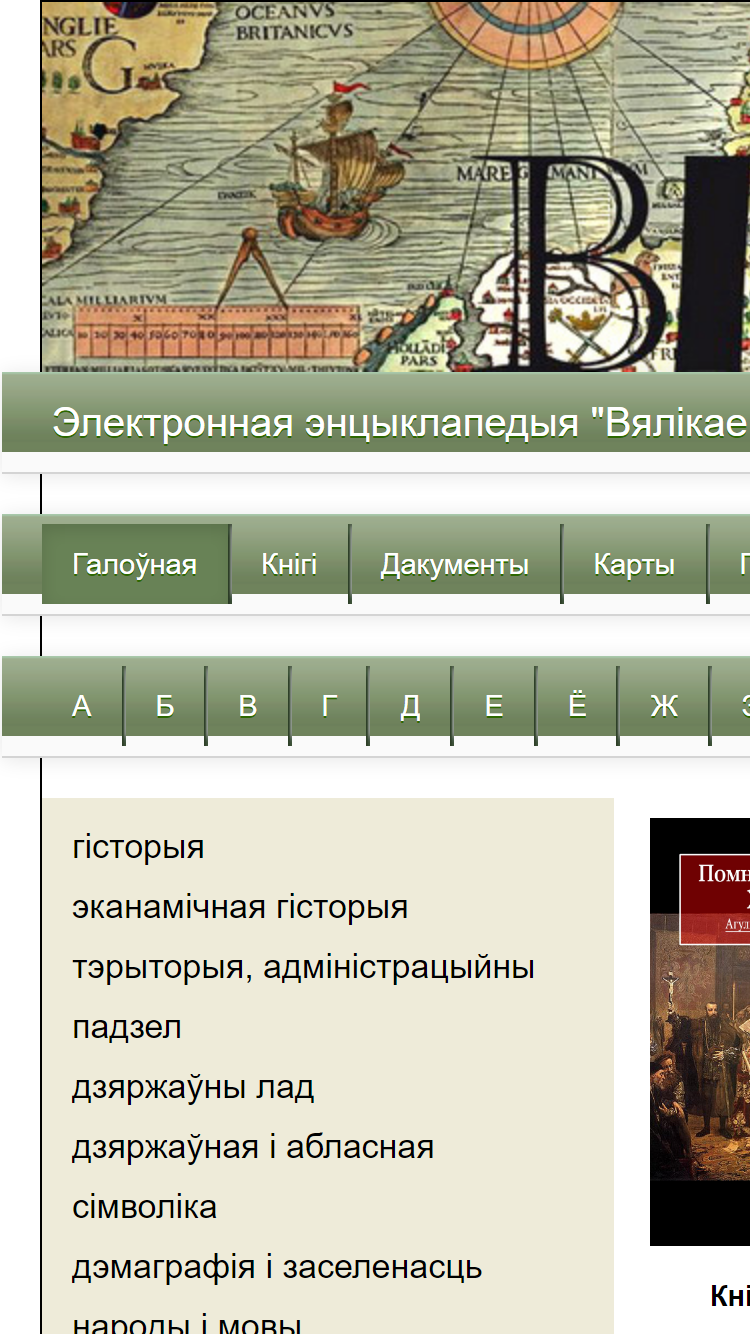
Task: Open the Галоўная menu tab
Action: [135, 564]
